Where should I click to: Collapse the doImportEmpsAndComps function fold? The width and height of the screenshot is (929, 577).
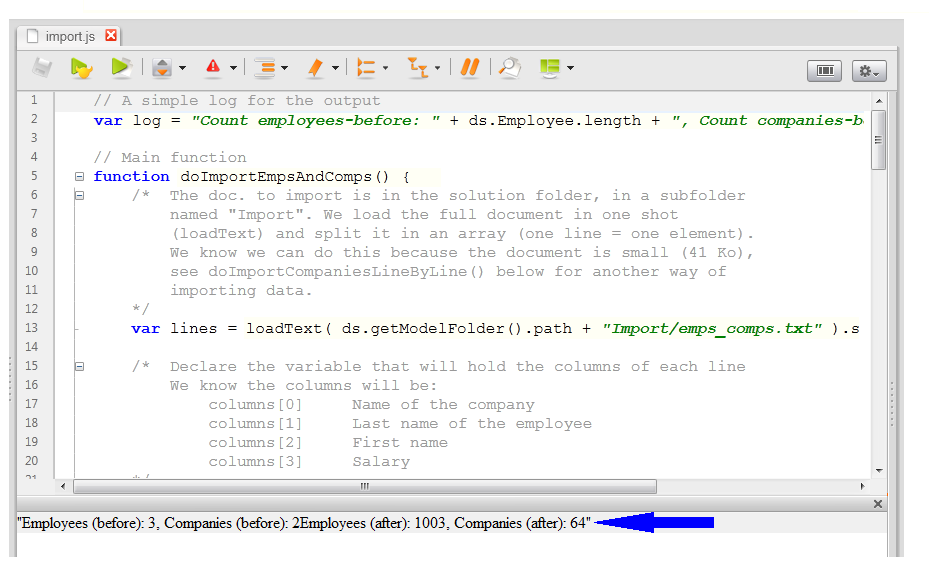(x=79, y=177)
